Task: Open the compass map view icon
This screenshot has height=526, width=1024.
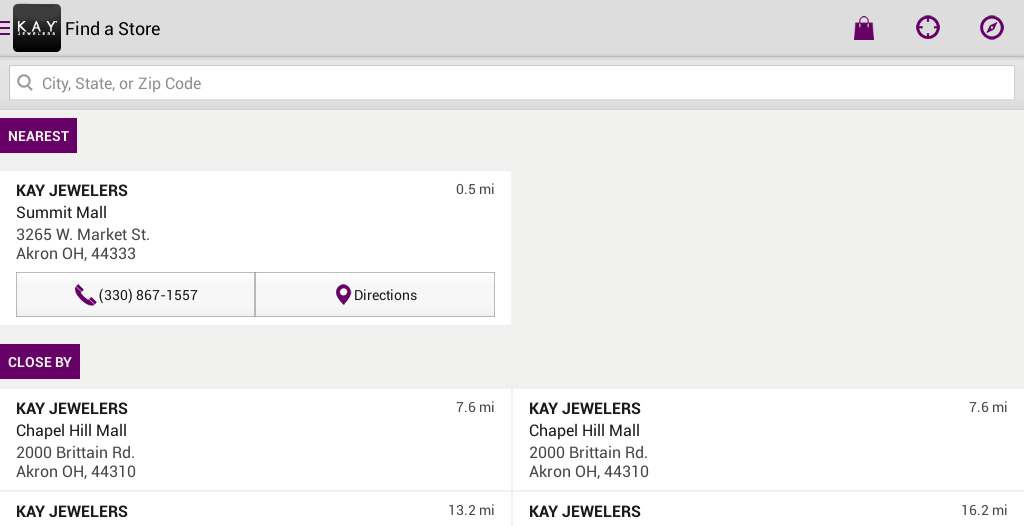Action: pos(991,28)
